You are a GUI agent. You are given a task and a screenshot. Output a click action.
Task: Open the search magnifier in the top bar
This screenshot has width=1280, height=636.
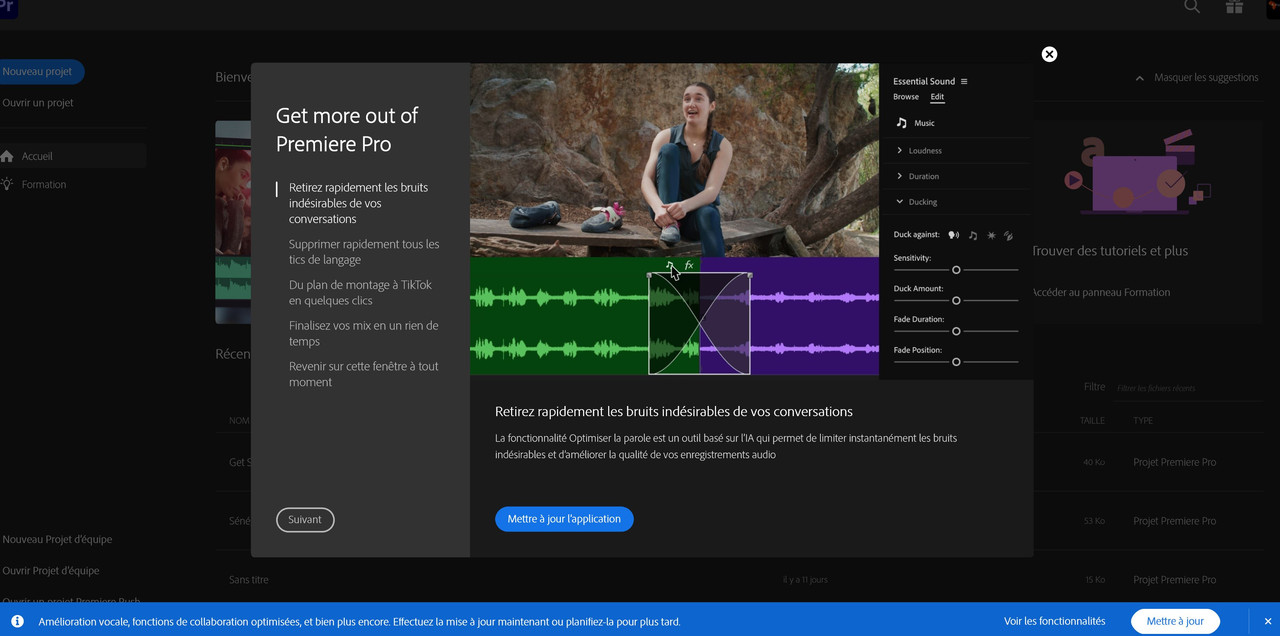click(1192, 7)
